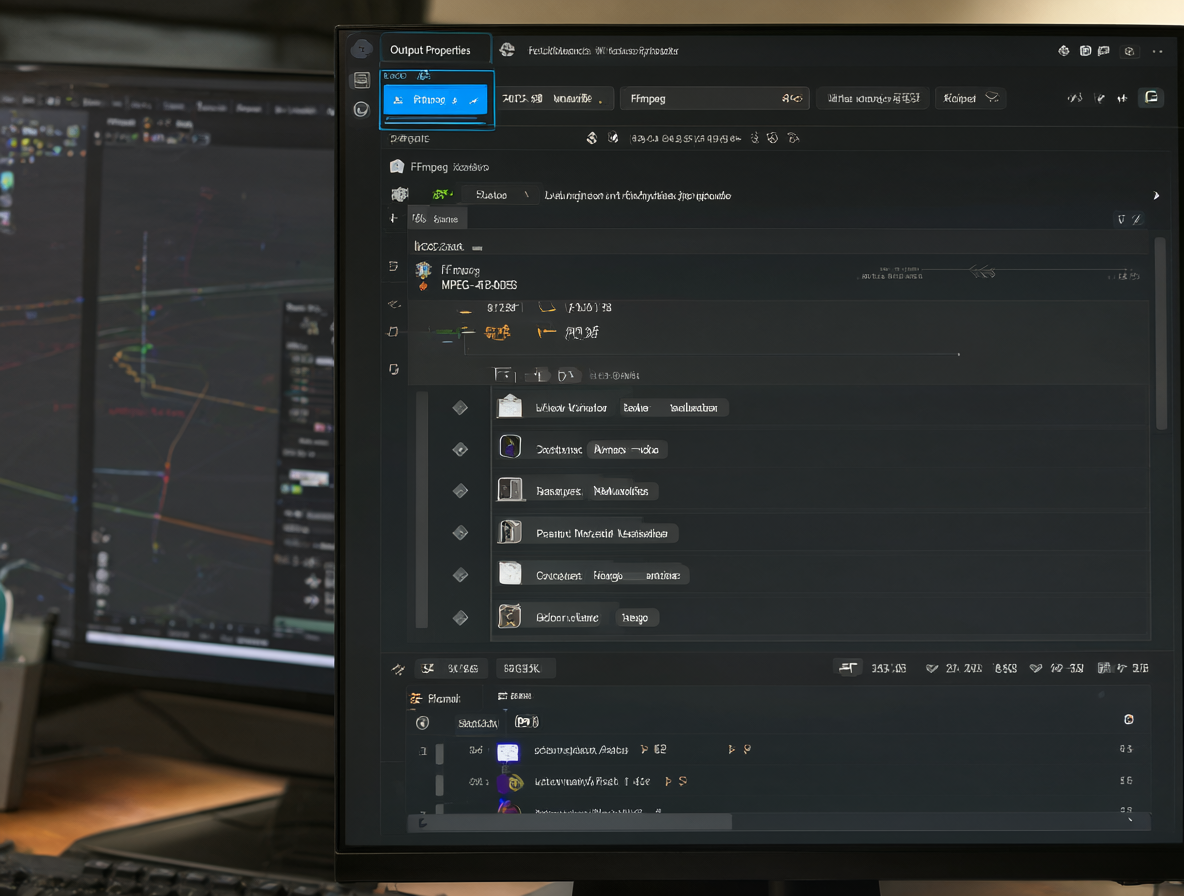Expand the Kolpet dropdown
Viewport: 1184px width, 896px height.
click(x=970, y=98)
